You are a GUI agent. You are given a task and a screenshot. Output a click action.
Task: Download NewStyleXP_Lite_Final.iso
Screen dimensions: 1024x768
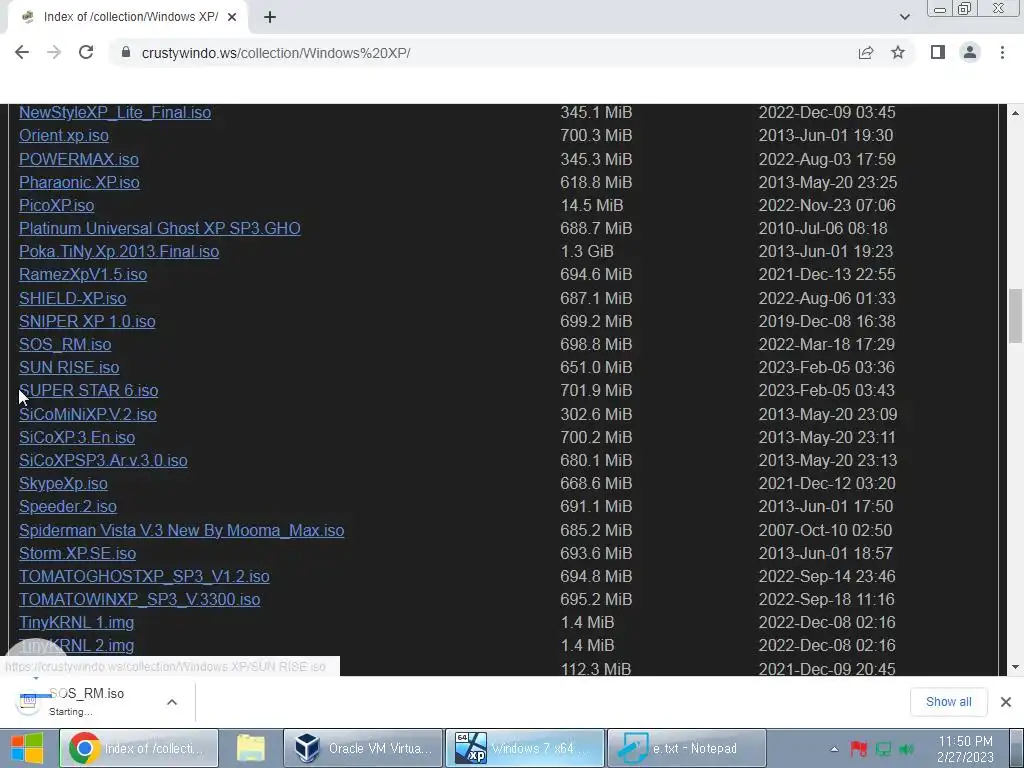(x=115, y=112)
